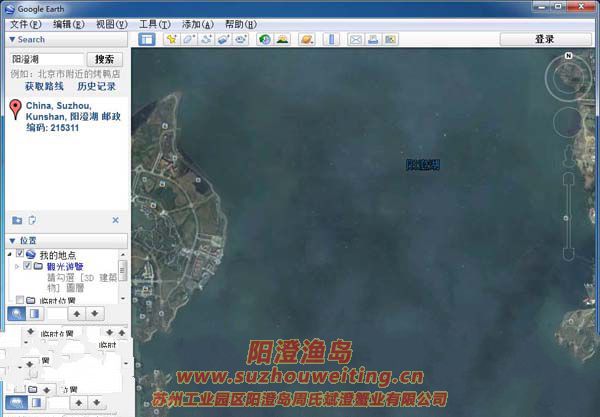This screenshot has height=417, width=600.
Task: Open the 工具(T) menu
Action: [x=153, y=23]
